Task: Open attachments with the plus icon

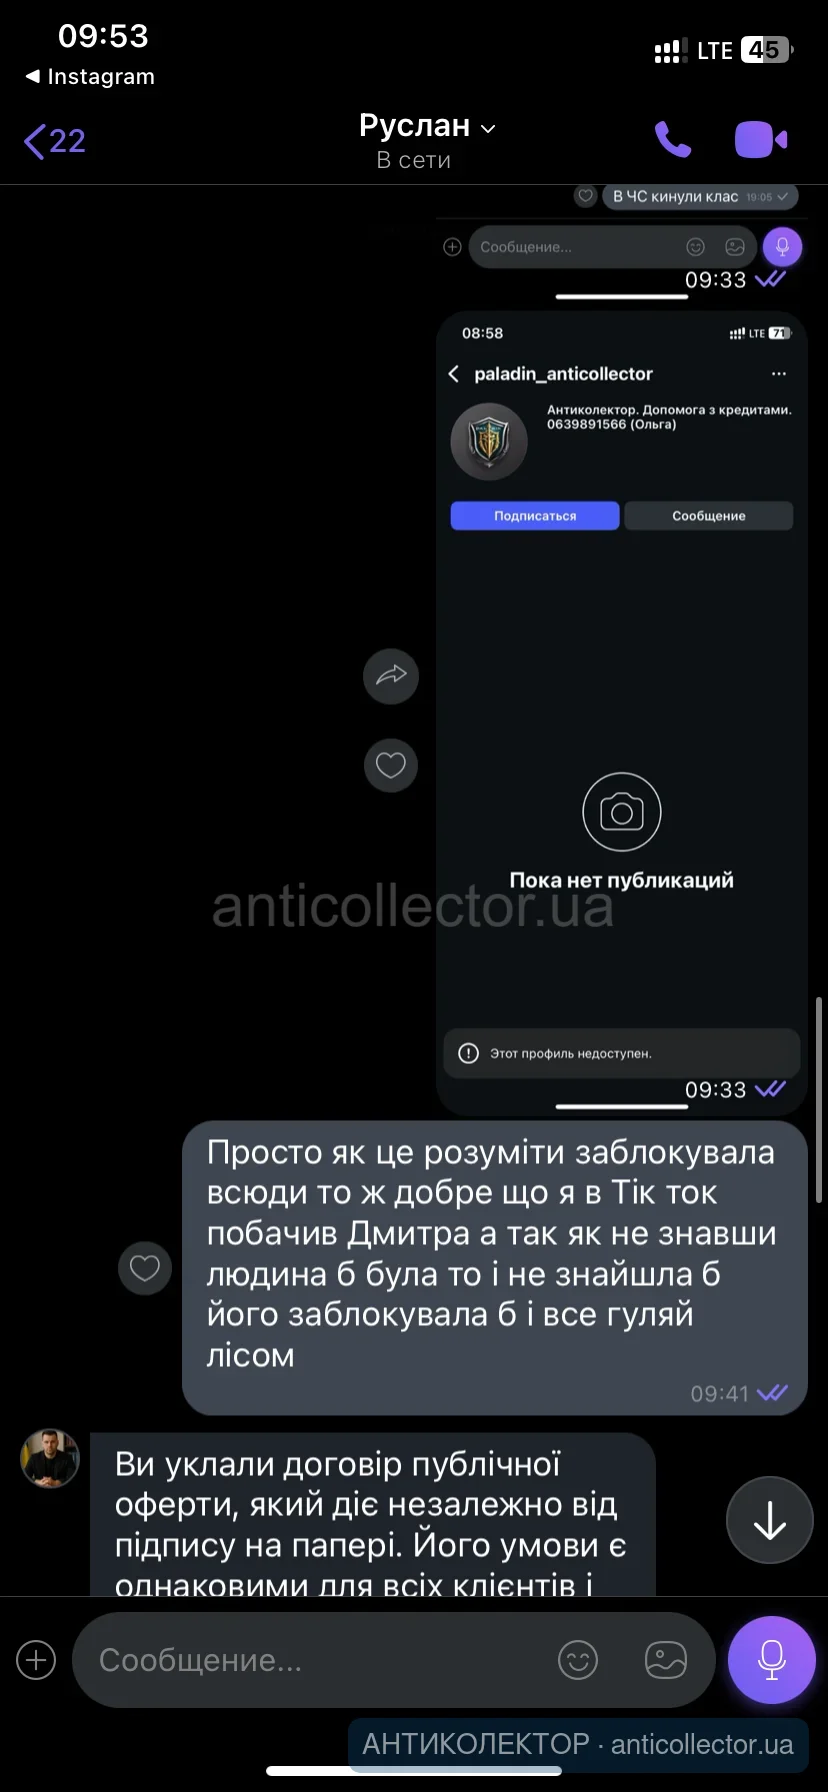Action: click(36, 1660)
